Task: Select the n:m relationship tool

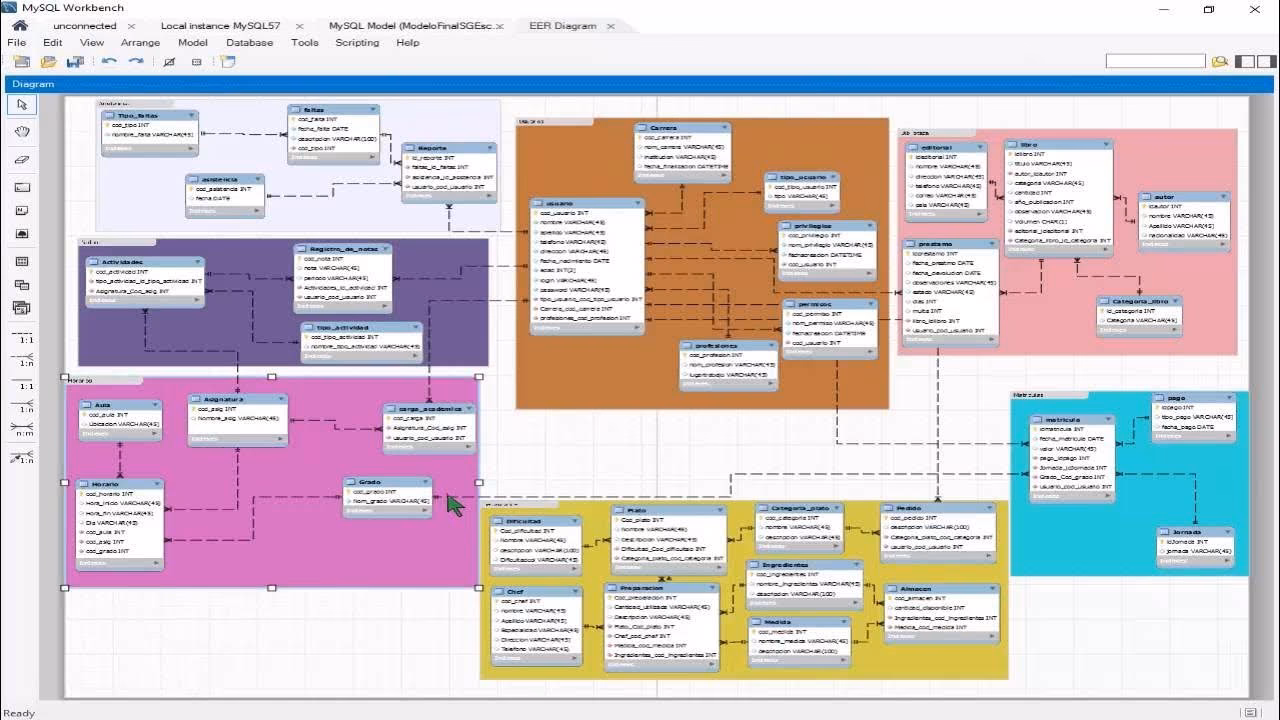Action: (22, 428)
